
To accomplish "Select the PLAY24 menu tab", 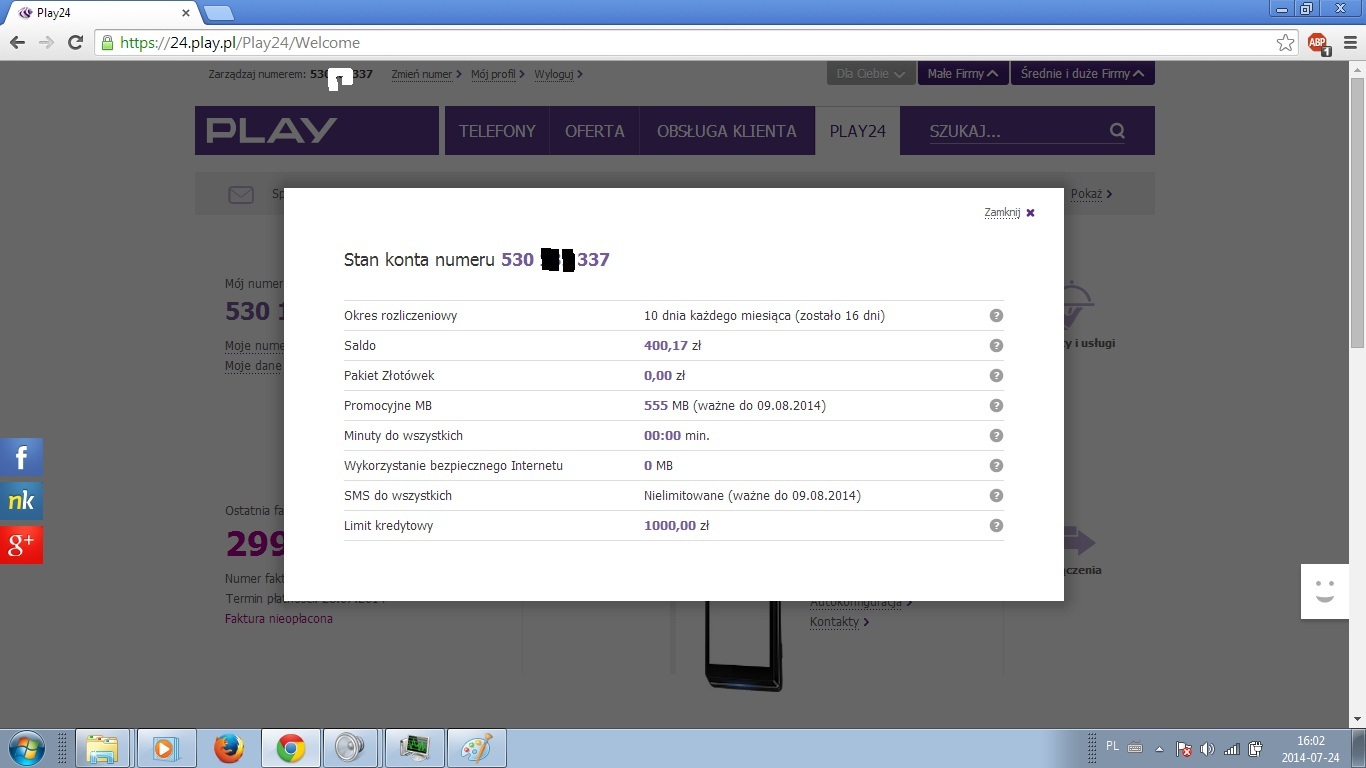I will coord(858,131).
